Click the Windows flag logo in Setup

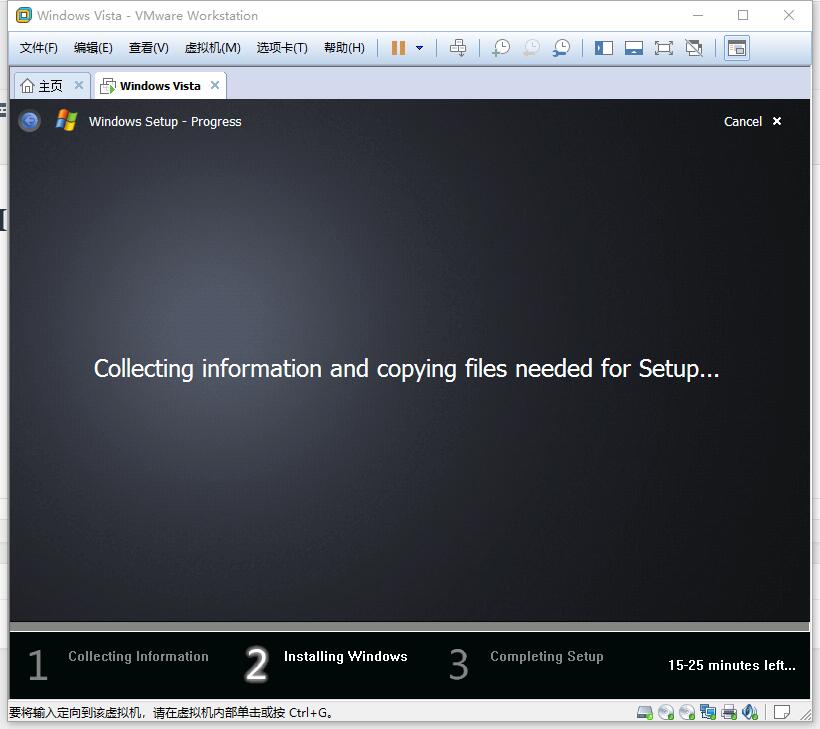click(x=66, y=120)
